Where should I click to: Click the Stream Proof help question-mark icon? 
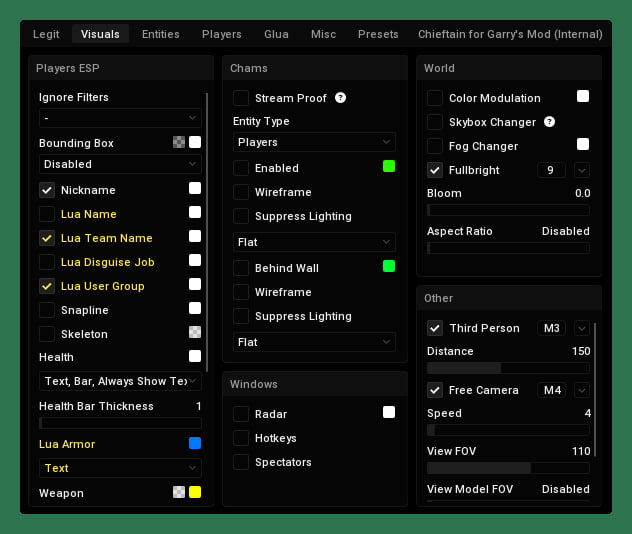click(340, 98)
